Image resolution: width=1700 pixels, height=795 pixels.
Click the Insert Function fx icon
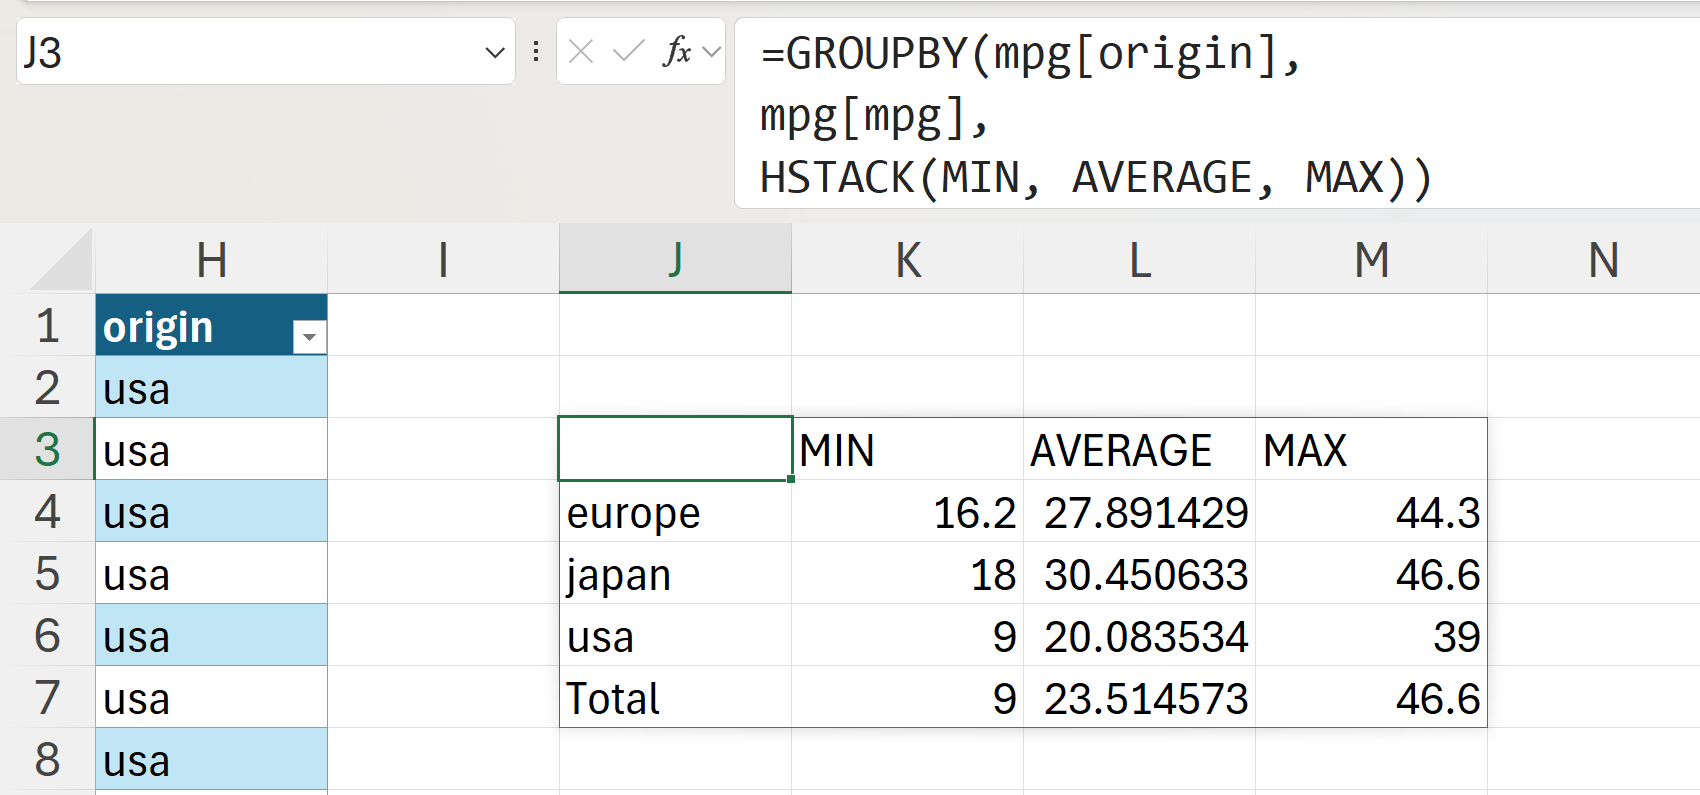click(x=676, y=51)
